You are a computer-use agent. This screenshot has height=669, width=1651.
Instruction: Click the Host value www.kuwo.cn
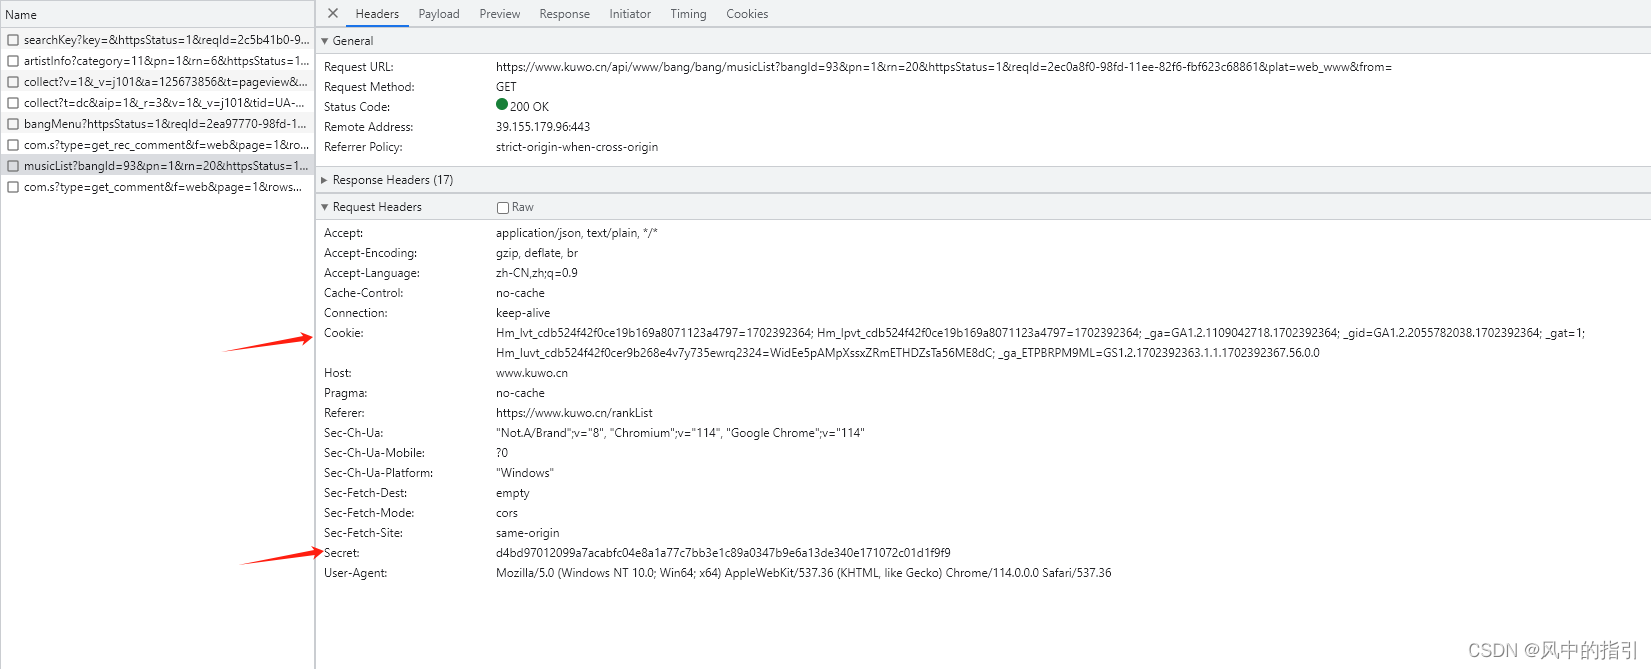(532, 373)
